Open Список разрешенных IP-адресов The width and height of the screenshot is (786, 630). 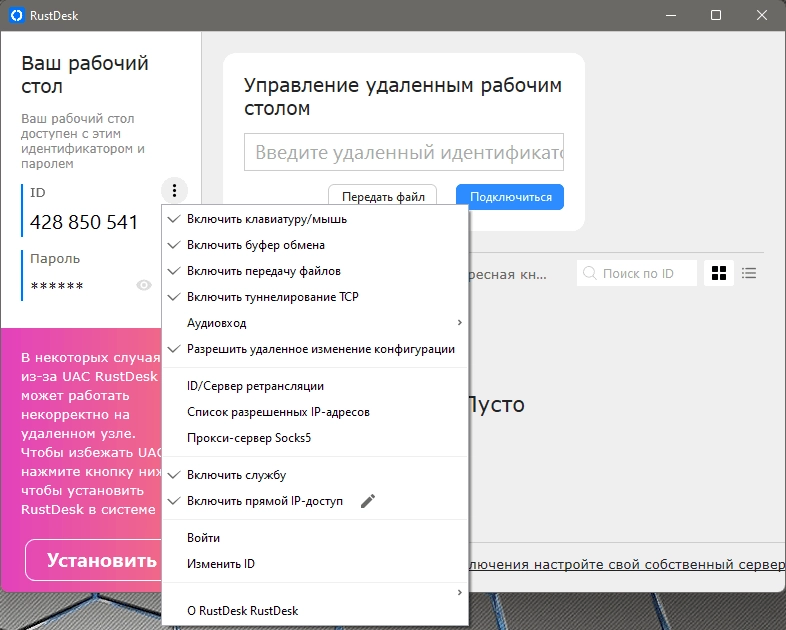pos(315,412)
